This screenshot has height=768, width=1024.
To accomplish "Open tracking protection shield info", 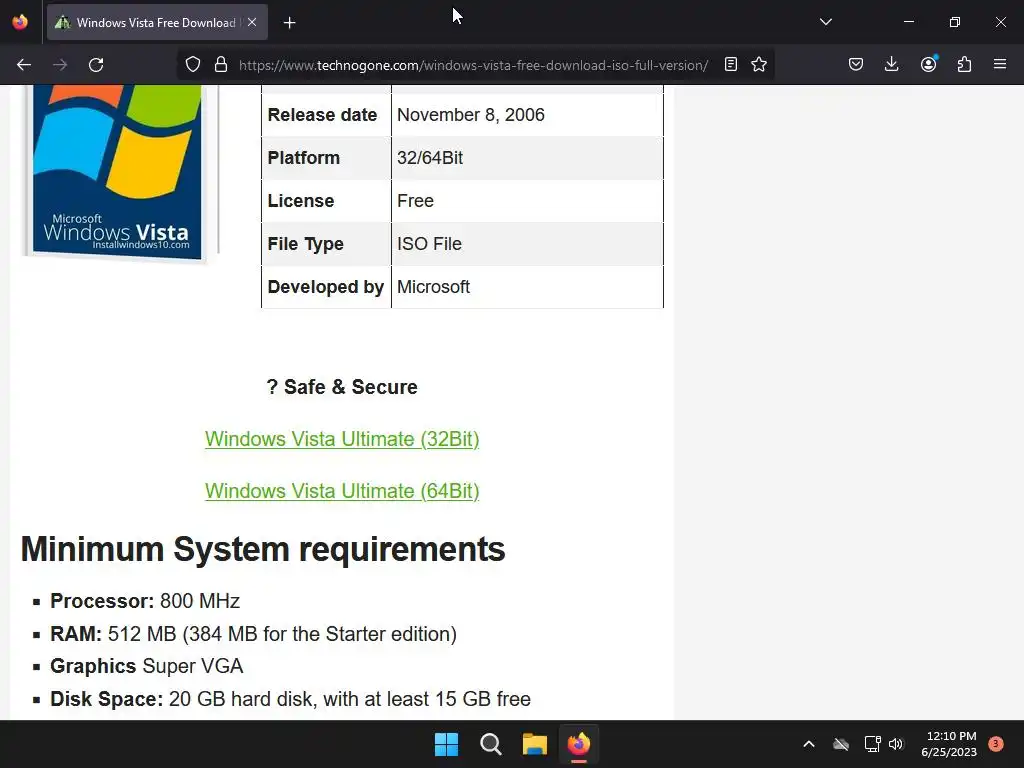I will pos(193,65).
